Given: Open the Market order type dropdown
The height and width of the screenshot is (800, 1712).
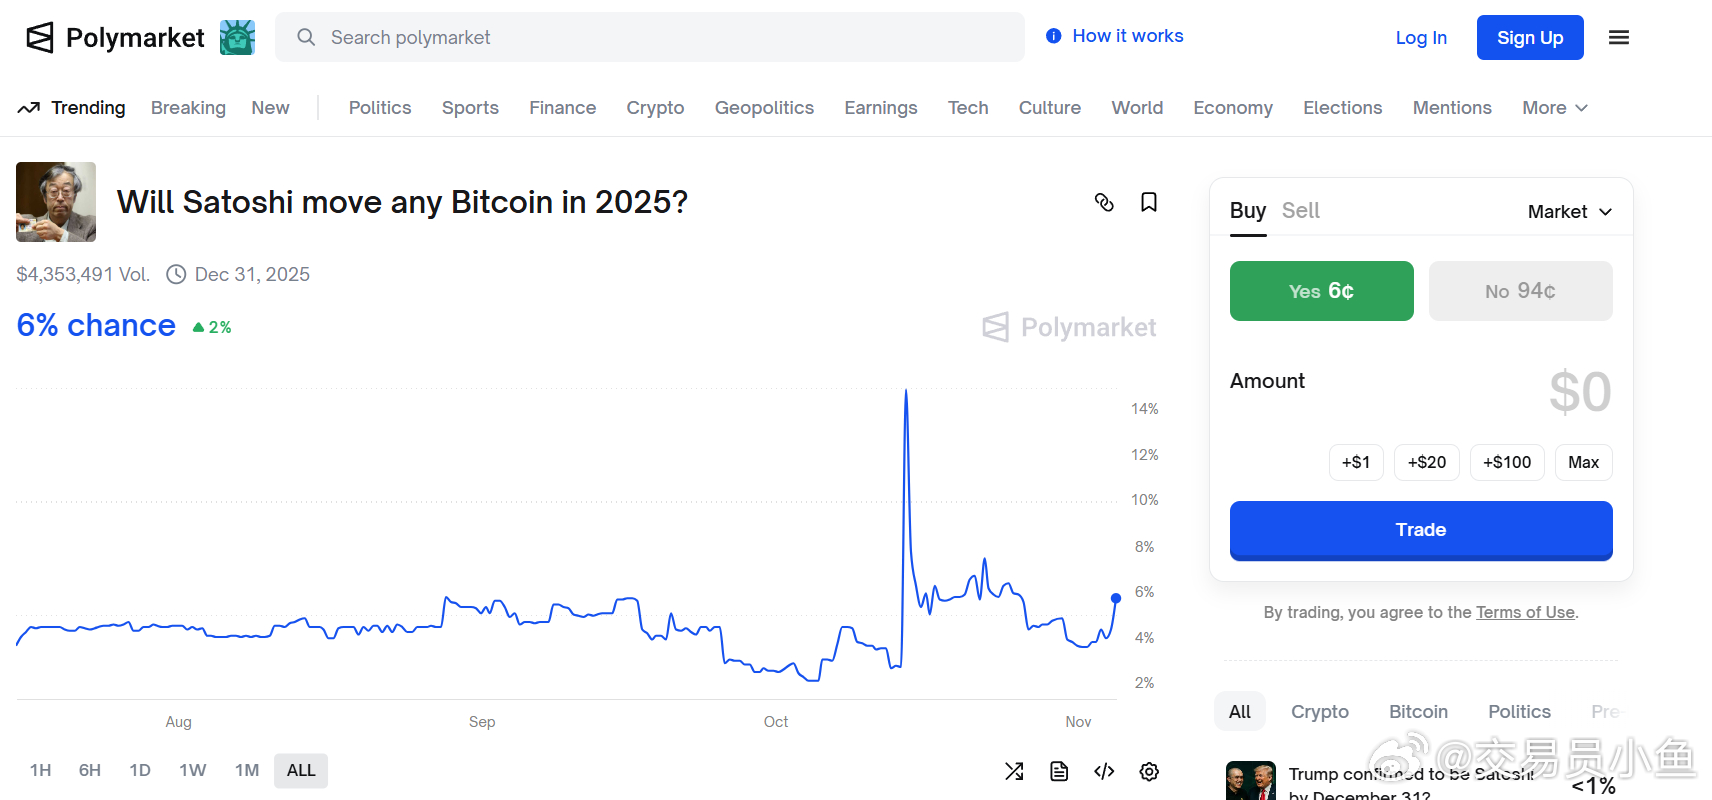Looking at the screenshot, I should click(1569, 212).
